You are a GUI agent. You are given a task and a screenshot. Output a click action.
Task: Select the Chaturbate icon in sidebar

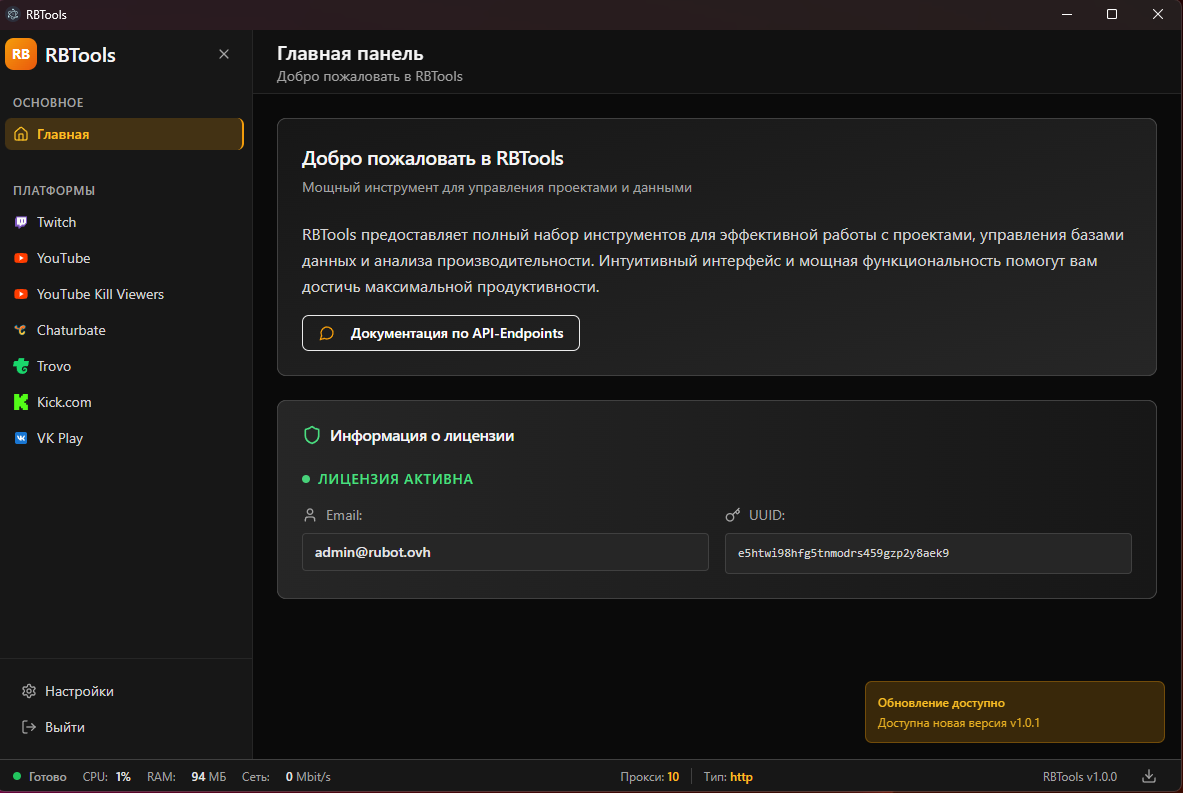(21, 330)
